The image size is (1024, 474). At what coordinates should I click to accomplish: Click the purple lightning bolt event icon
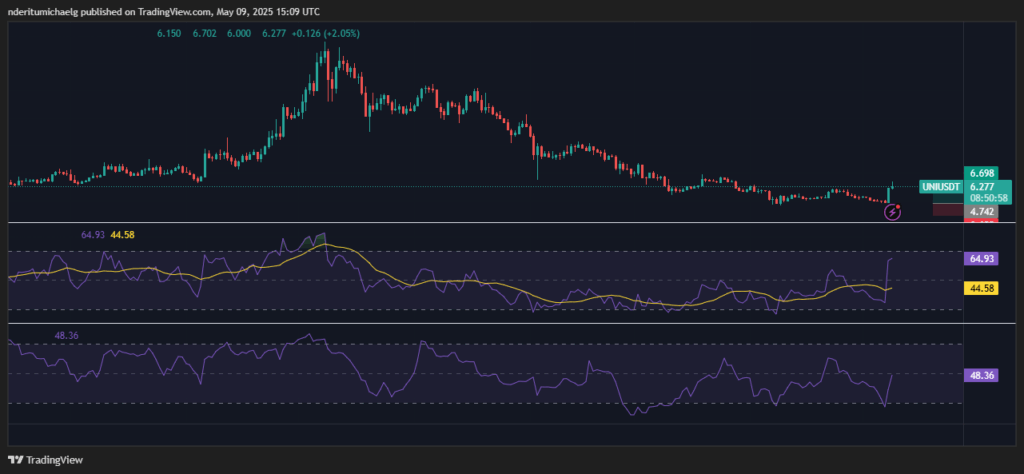pos(892,212)
